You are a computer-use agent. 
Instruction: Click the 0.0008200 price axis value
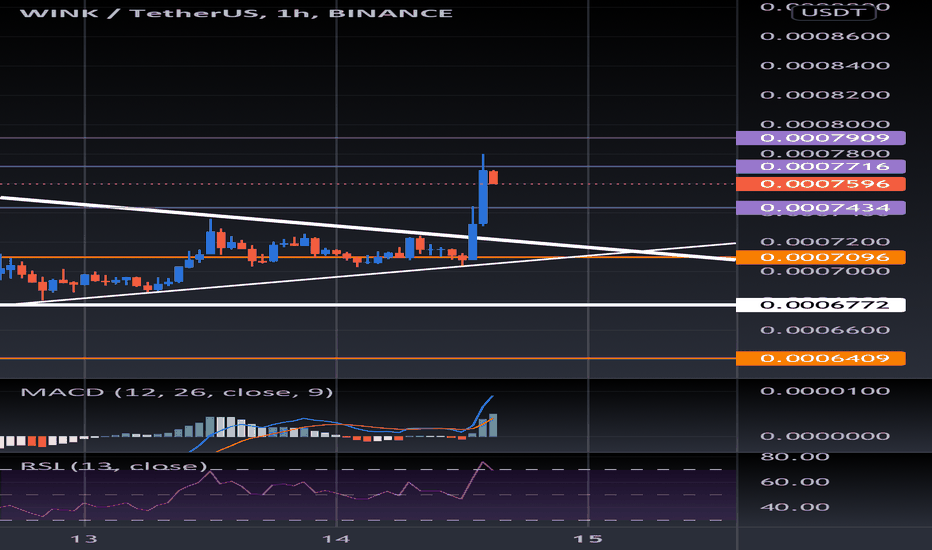coord(825,95)
